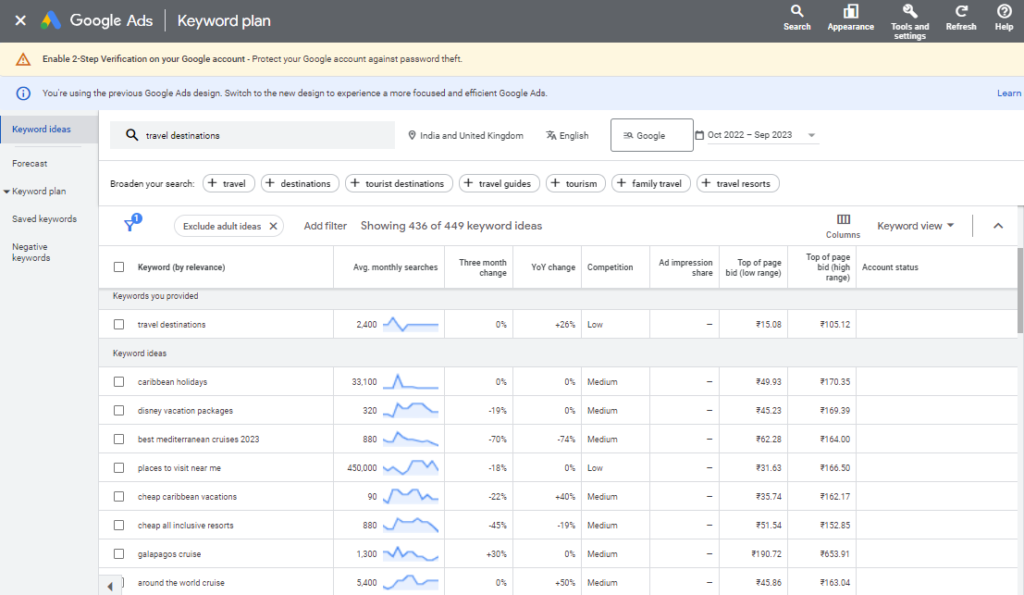The image size is (1024, 595).
Task: Click the magnifier icon in keyword search box
Action: 132,135
